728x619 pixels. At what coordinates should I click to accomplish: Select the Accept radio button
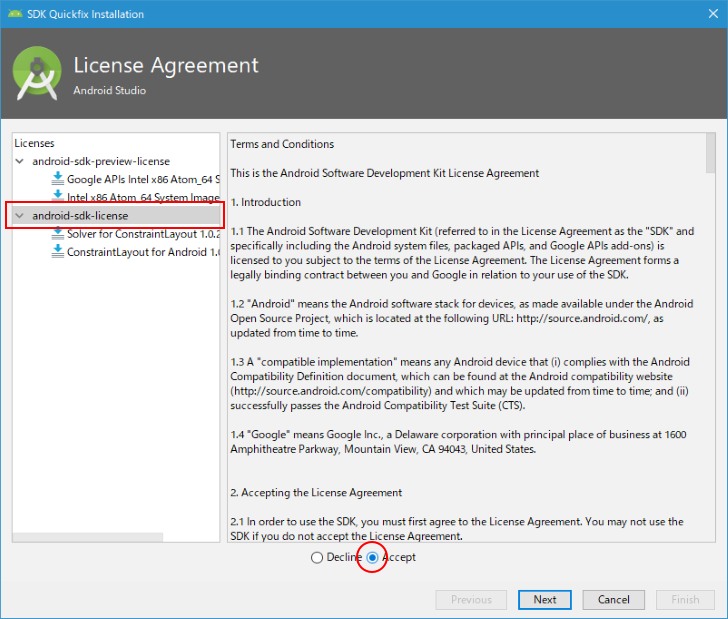point(372,557)
